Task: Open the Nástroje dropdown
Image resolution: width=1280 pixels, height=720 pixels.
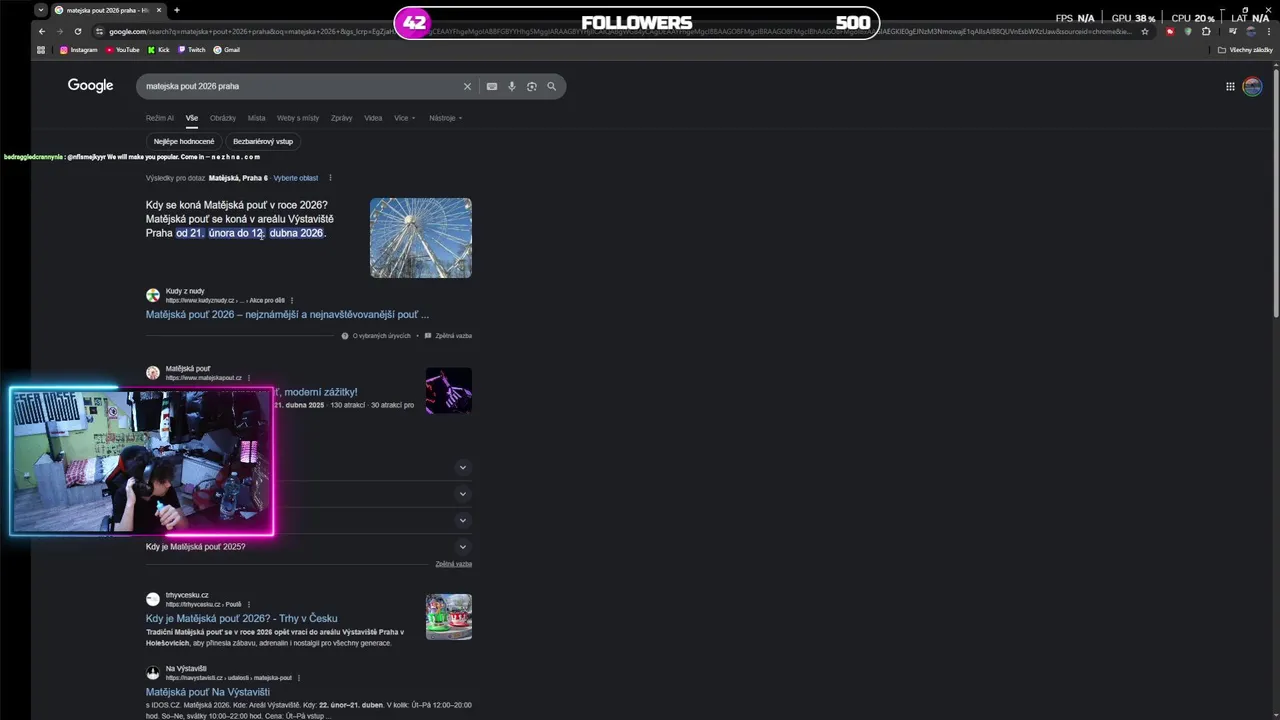Action: click(446, 118)
